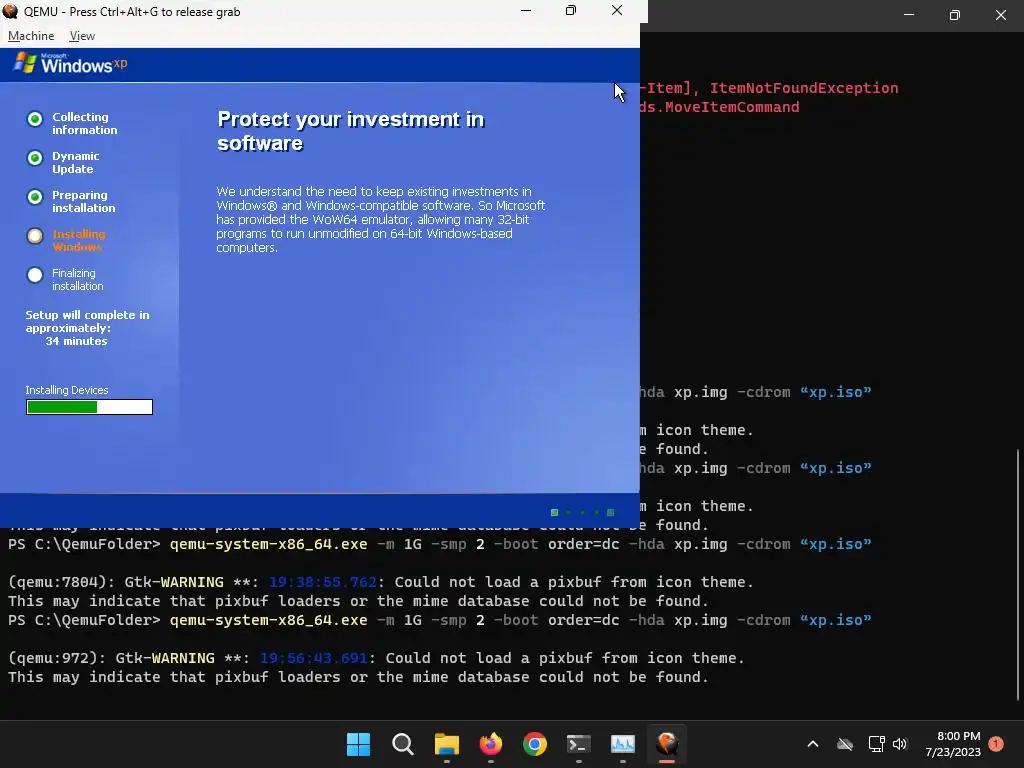Click the Collecting information step indicator
Image resolution: width=1024 pixels, height=768 pixels.
35,119
